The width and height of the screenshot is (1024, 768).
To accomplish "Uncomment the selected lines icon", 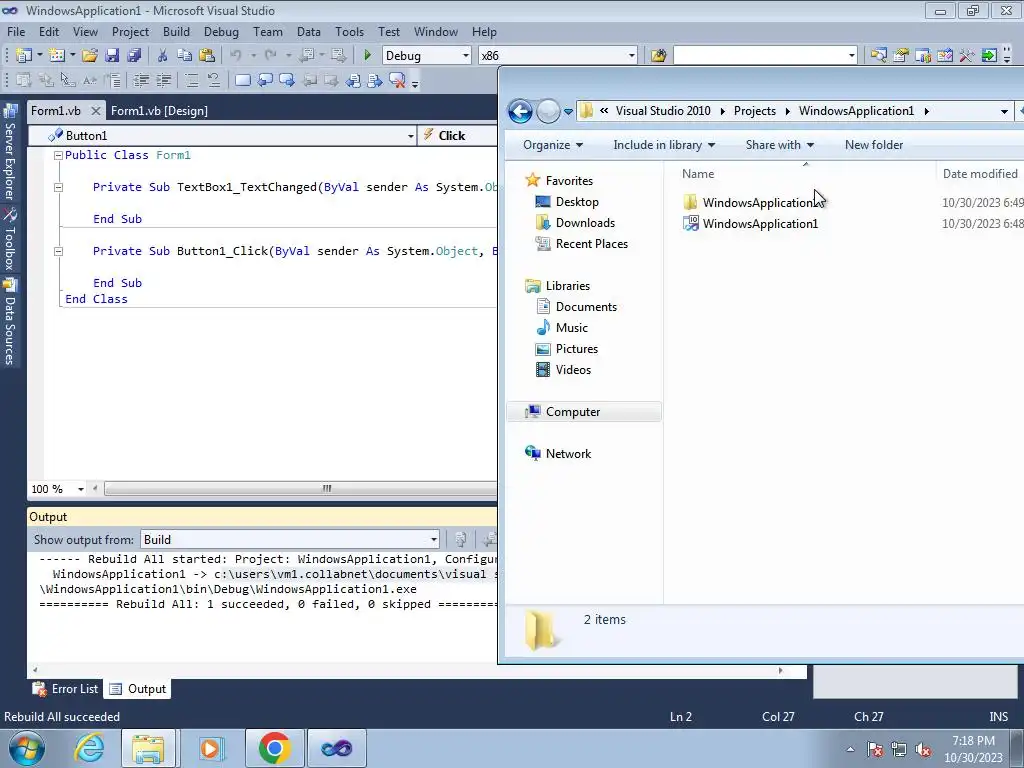I will (214, 80).
